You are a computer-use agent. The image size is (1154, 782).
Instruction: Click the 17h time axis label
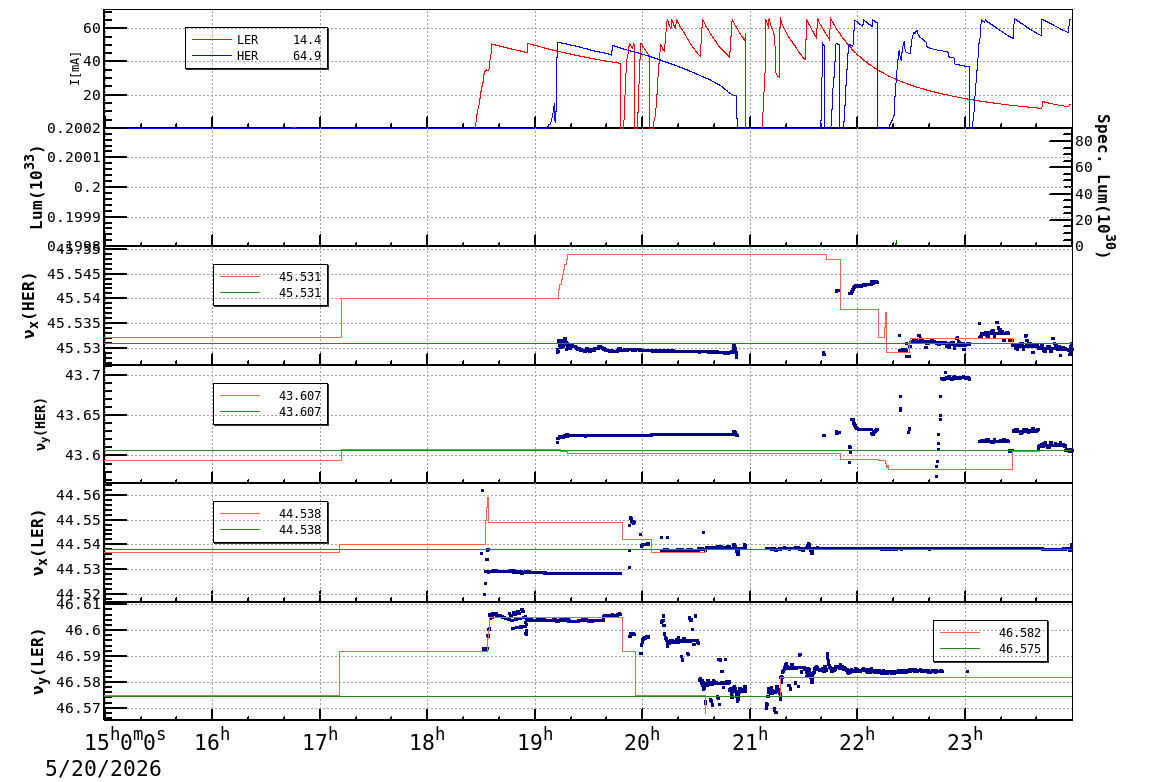pyautogui.click(x=320, y=739)
